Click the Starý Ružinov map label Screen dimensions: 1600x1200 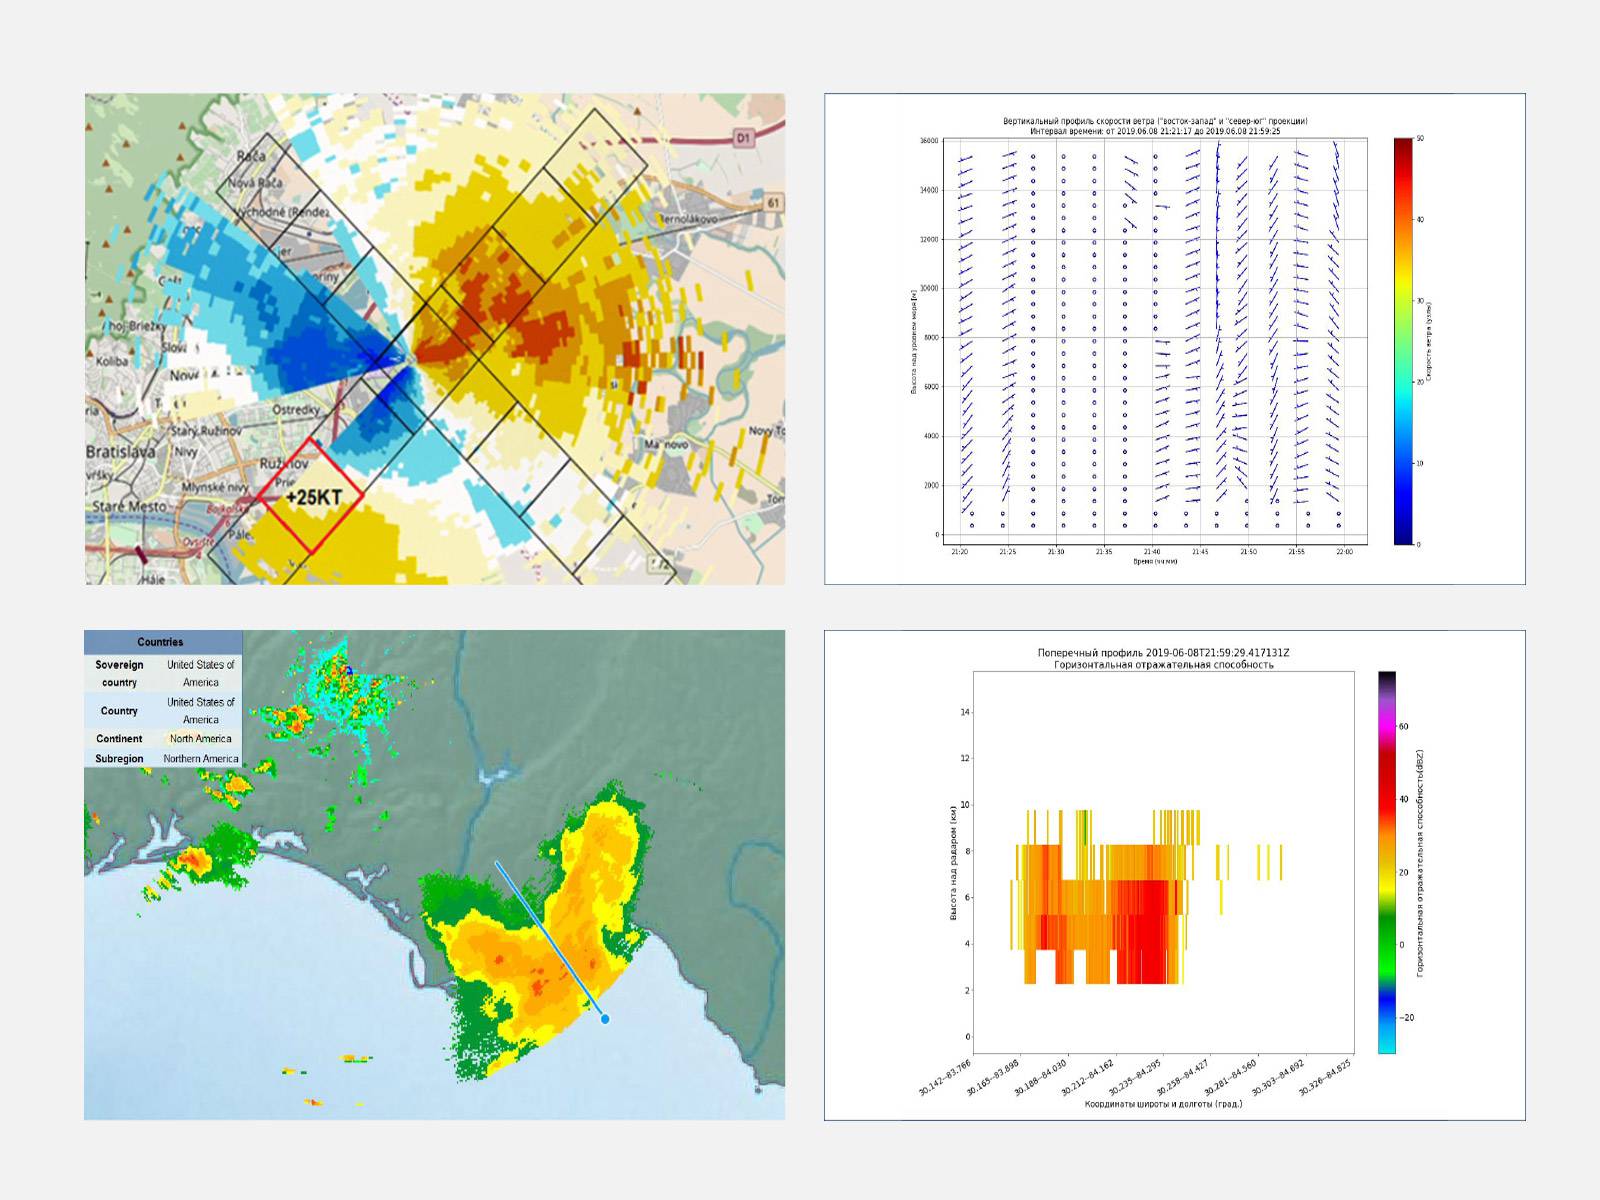click(x=205, y=431)
